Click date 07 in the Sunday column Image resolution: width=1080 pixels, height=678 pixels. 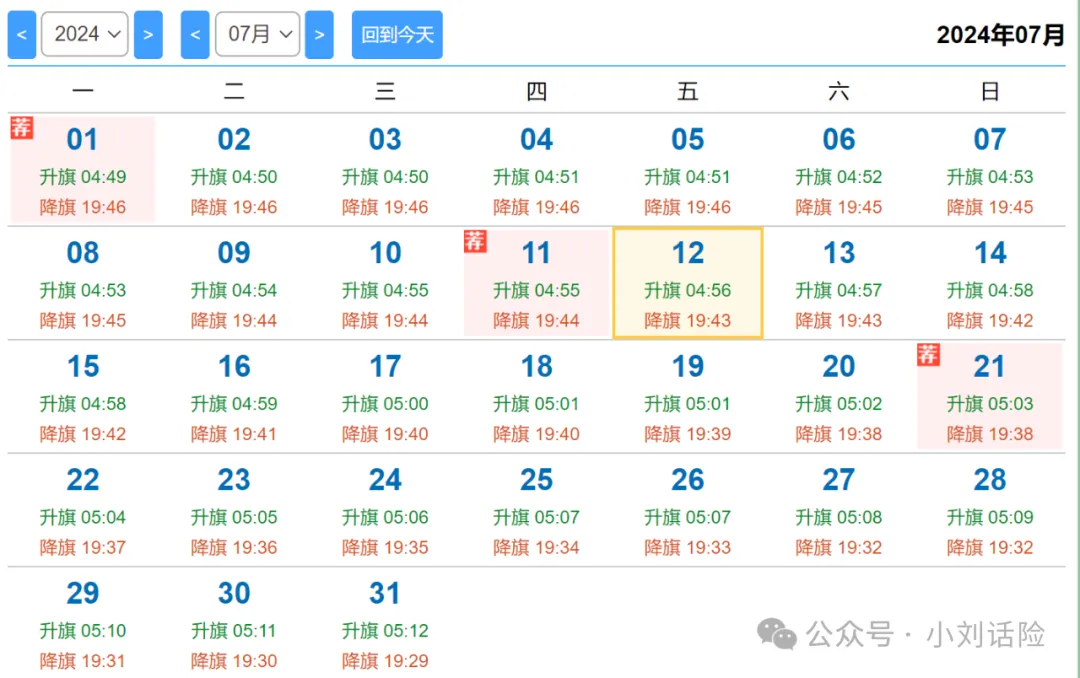(x=990, y=140)
